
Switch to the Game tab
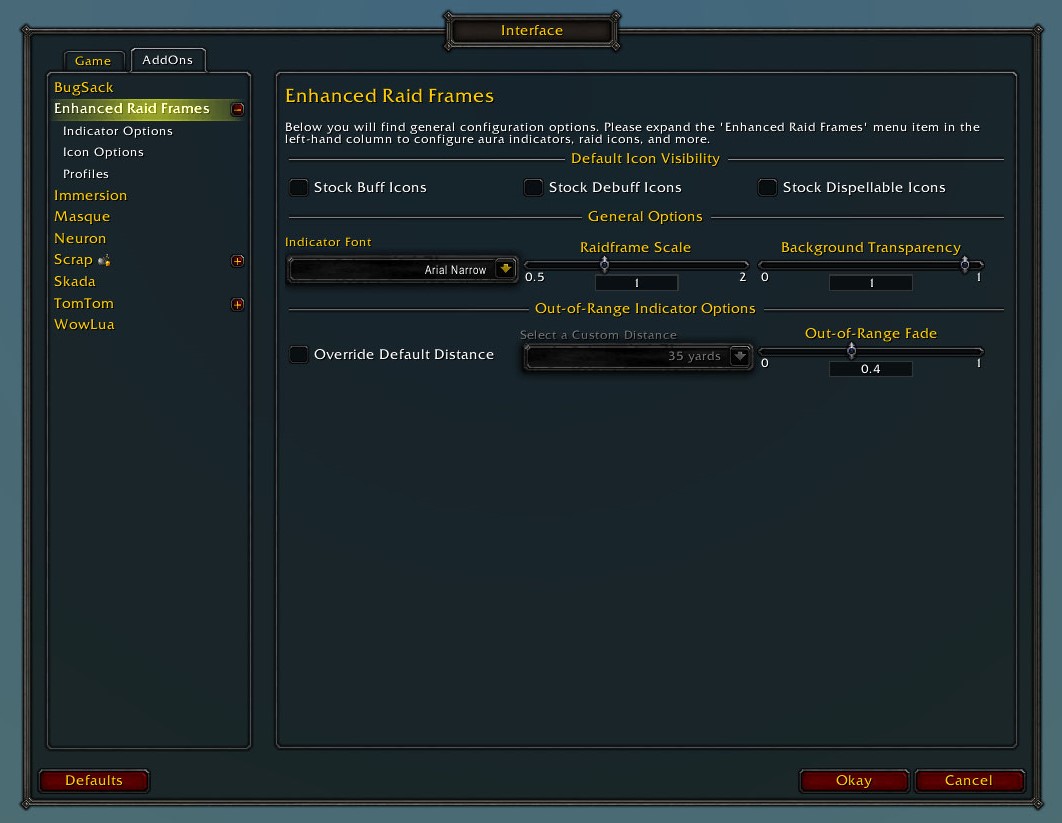(x=93, y=61)
